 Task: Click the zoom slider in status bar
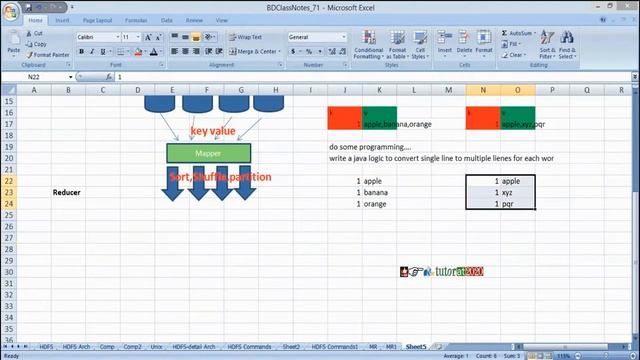[x=606, y=356]
